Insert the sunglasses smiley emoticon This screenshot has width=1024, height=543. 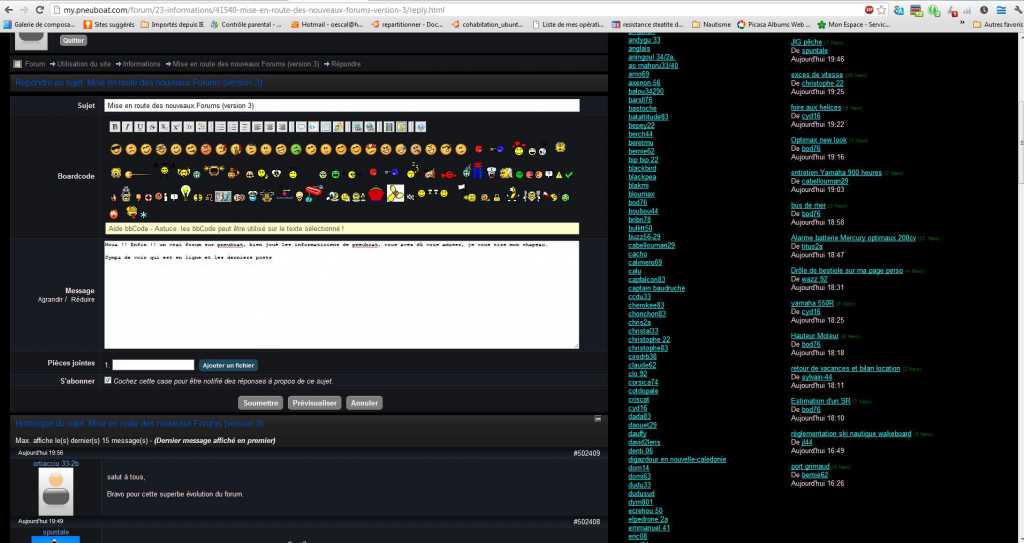point(116,150)
